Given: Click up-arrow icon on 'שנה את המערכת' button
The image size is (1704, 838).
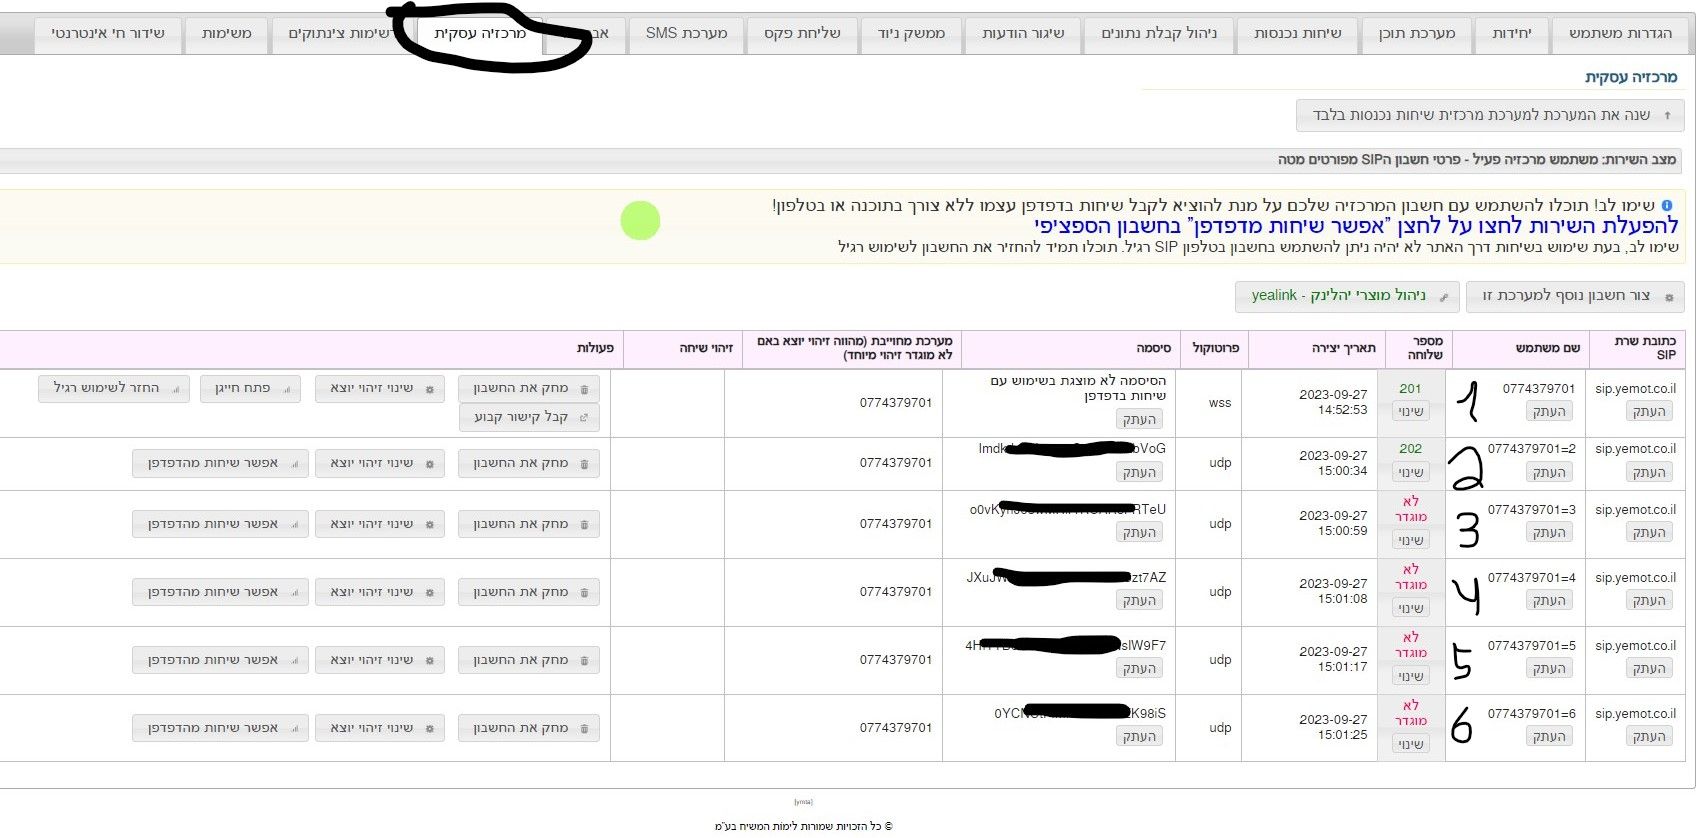Looking at the screenshot, I should 1667,116.
